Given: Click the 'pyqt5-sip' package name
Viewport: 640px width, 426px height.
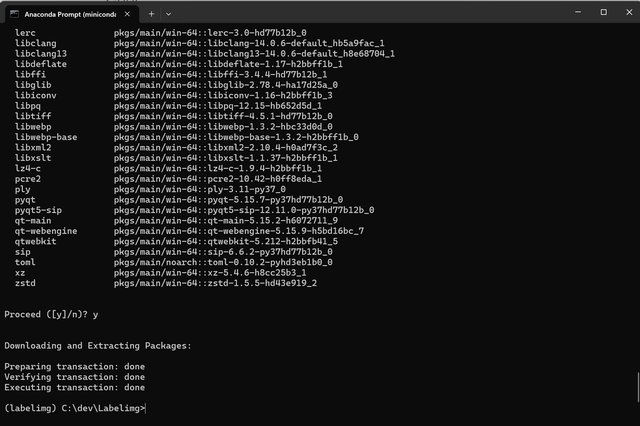Looking at the screenshot, I should pos(38,210).
